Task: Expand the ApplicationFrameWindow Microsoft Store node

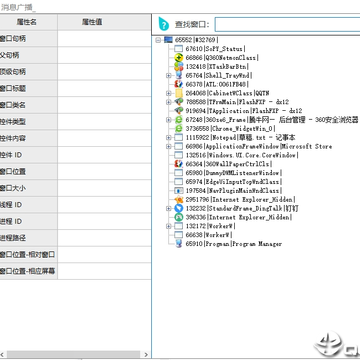Action: (169, 146)
